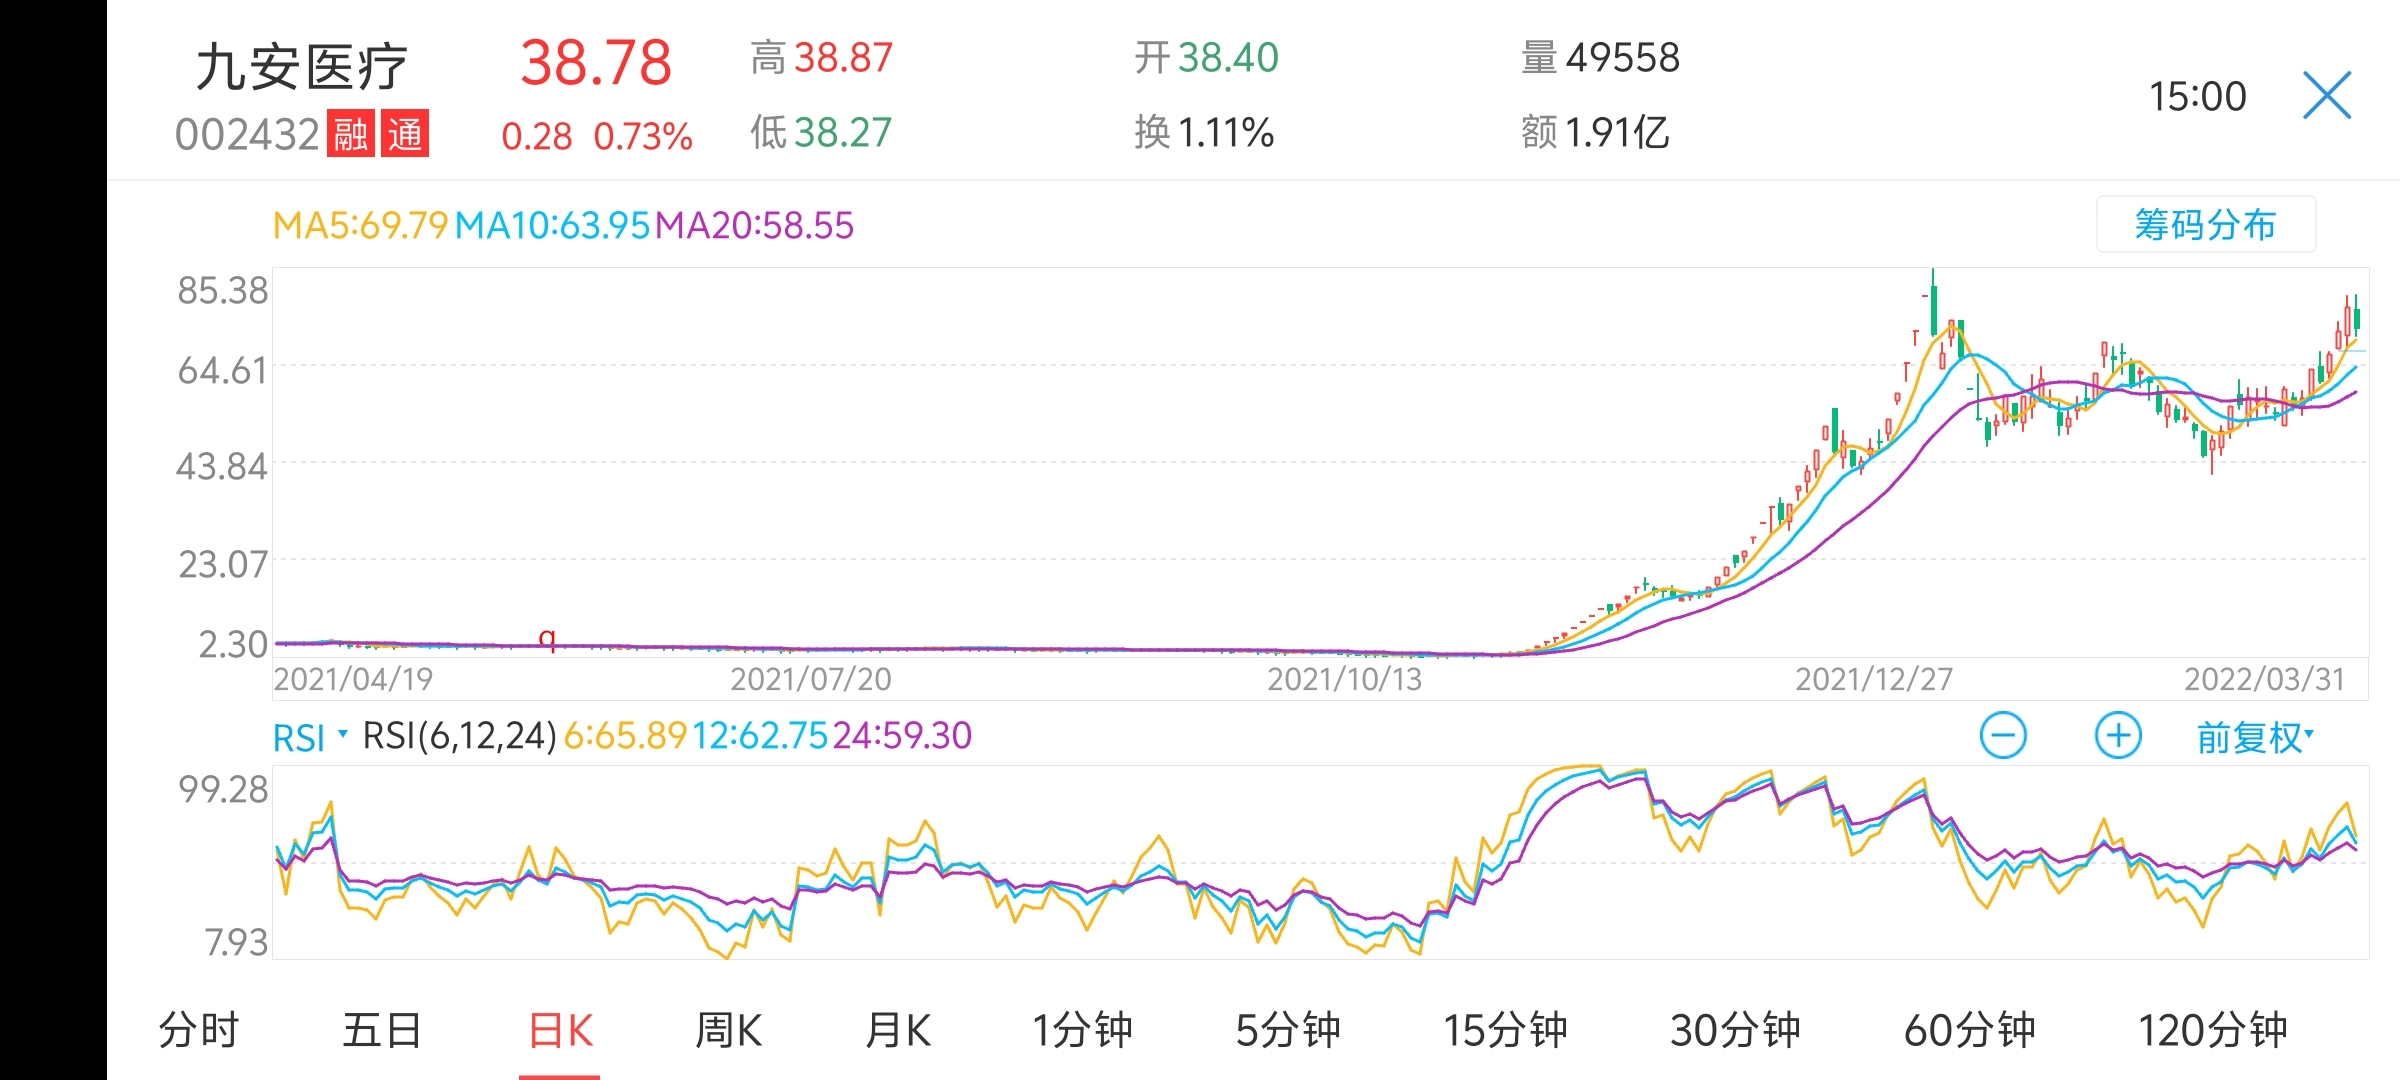2400x1080 pixels.
Task: Tap the stock code 002432
Action: coord(247,134)
